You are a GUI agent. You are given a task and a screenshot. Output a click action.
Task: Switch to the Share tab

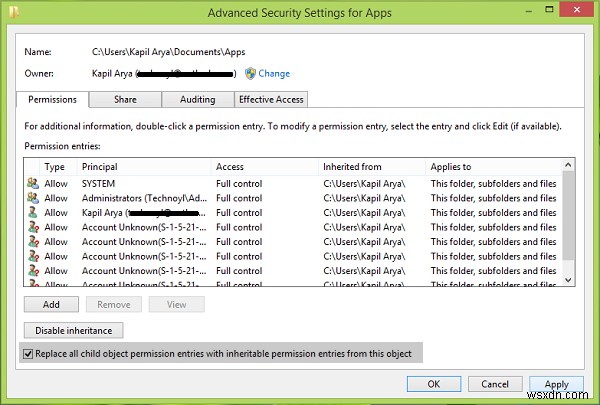point(125,100)
